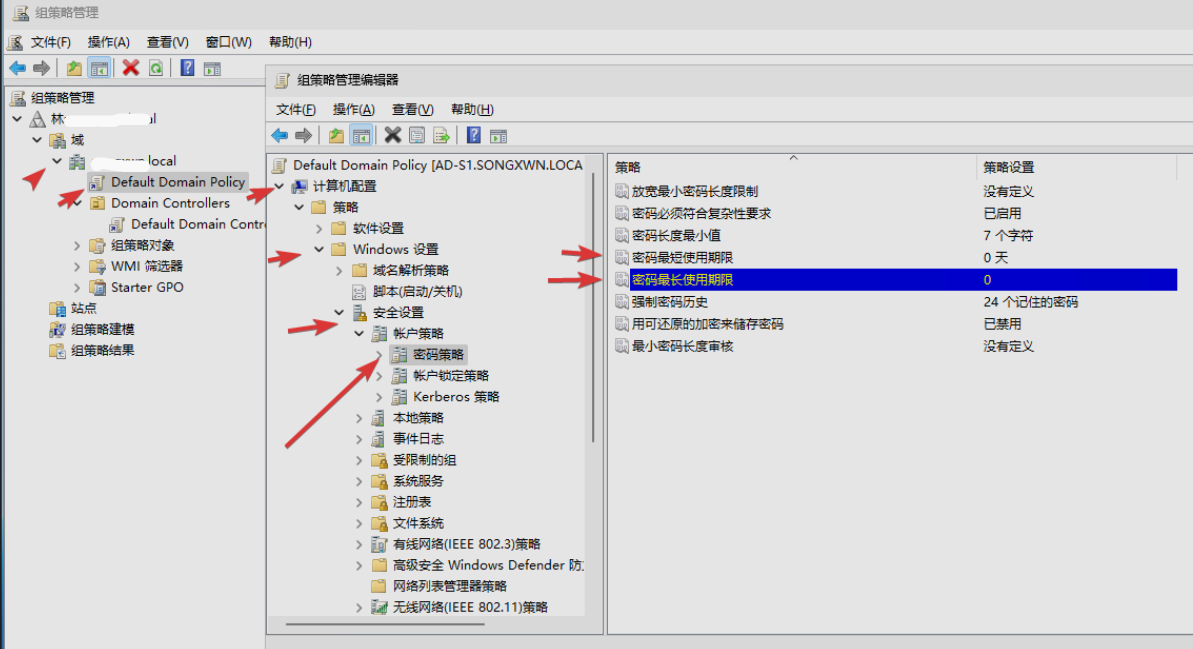
Task: Click Back arrow in Group Policy Management toolbar
Action: (17, 68)
